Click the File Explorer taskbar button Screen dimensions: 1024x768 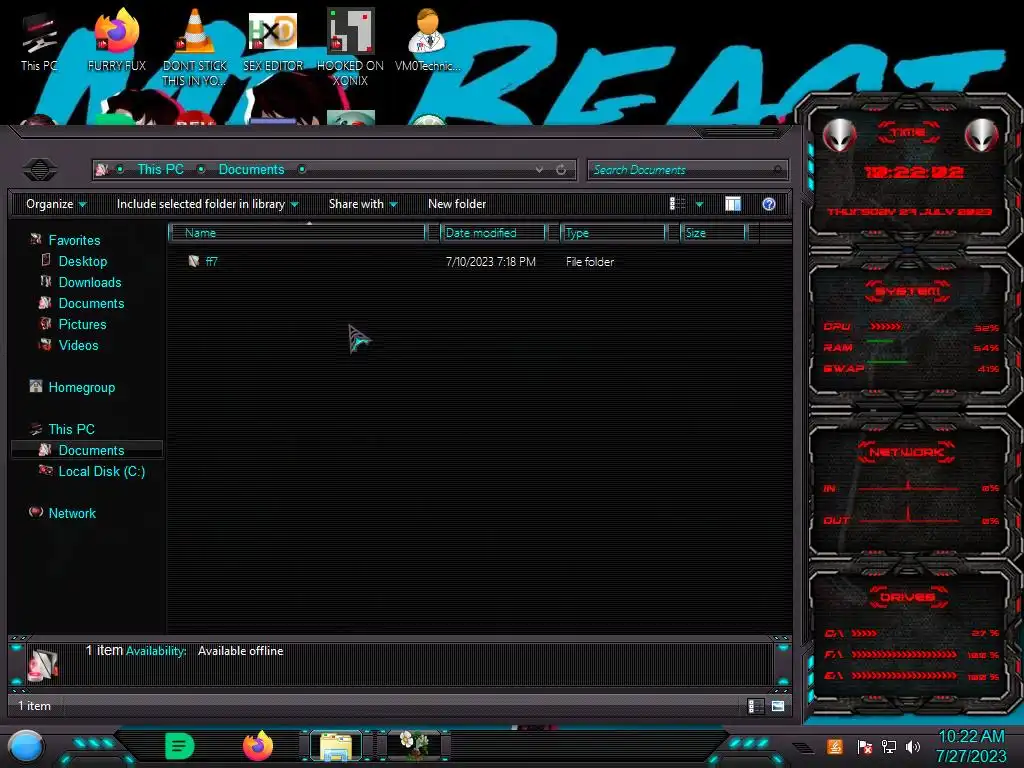click(336, 746)
